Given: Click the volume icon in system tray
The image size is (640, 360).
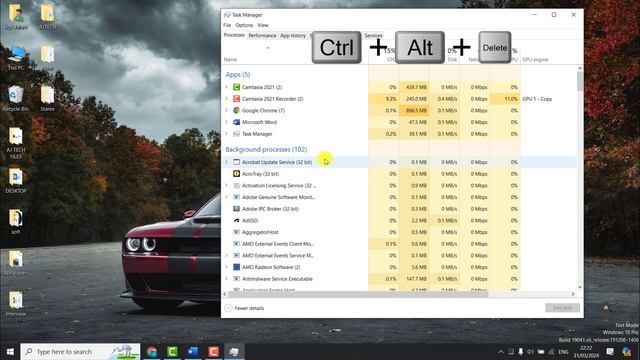Looking at the screenshot, I should click(530, 351).
